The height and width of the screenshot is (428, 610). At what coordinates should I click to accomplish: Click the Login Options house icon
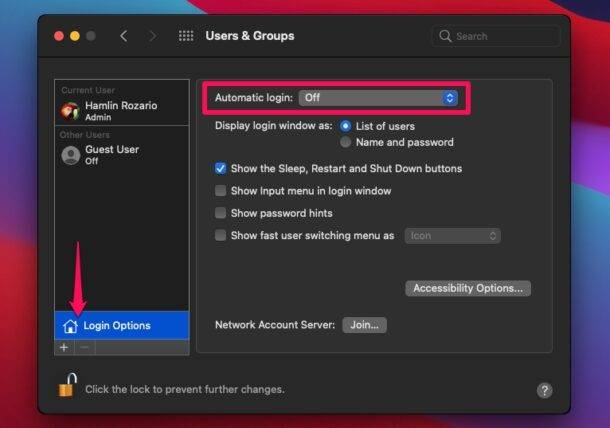click(70, 326)
